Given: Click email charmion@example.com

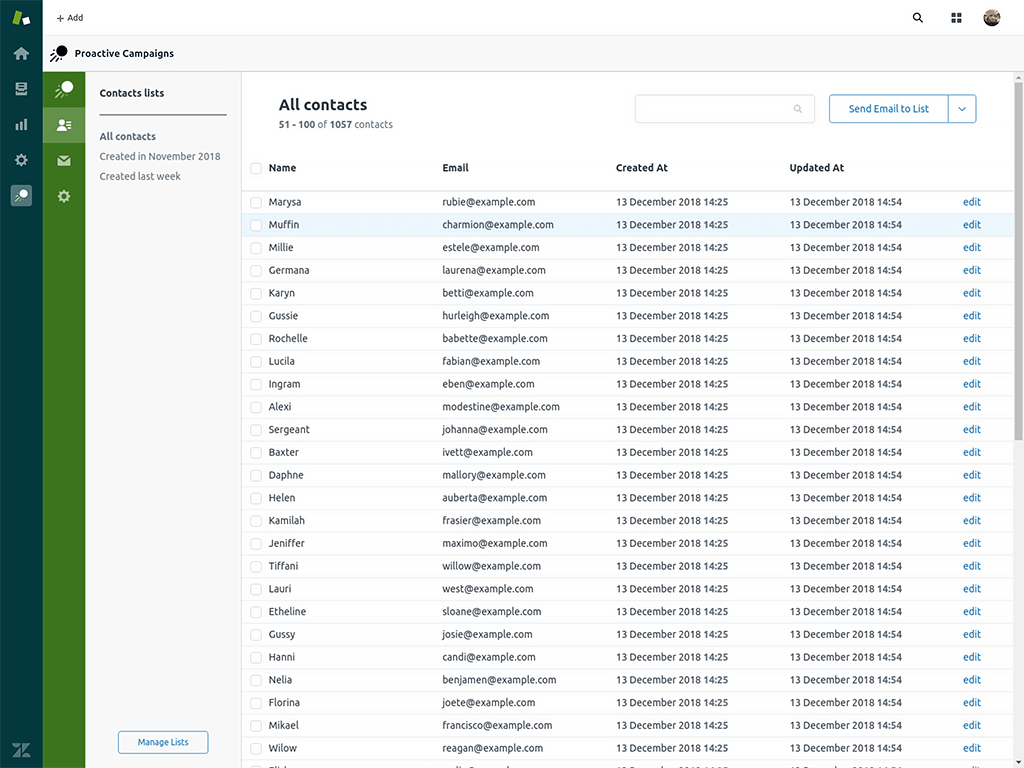Looking at the screenshot, I should tap(498, 225).
